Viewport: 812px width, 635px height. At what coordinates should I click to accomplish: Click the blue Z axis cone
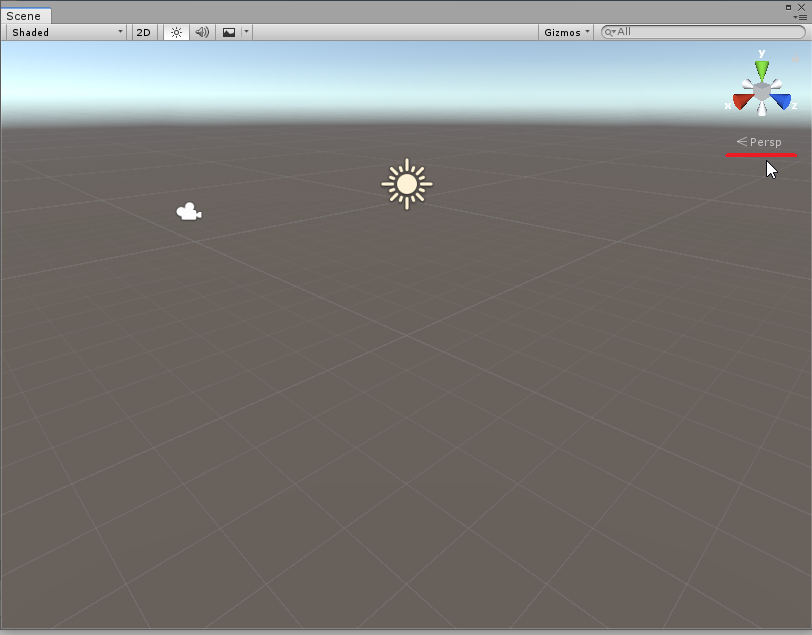(781, 101)
